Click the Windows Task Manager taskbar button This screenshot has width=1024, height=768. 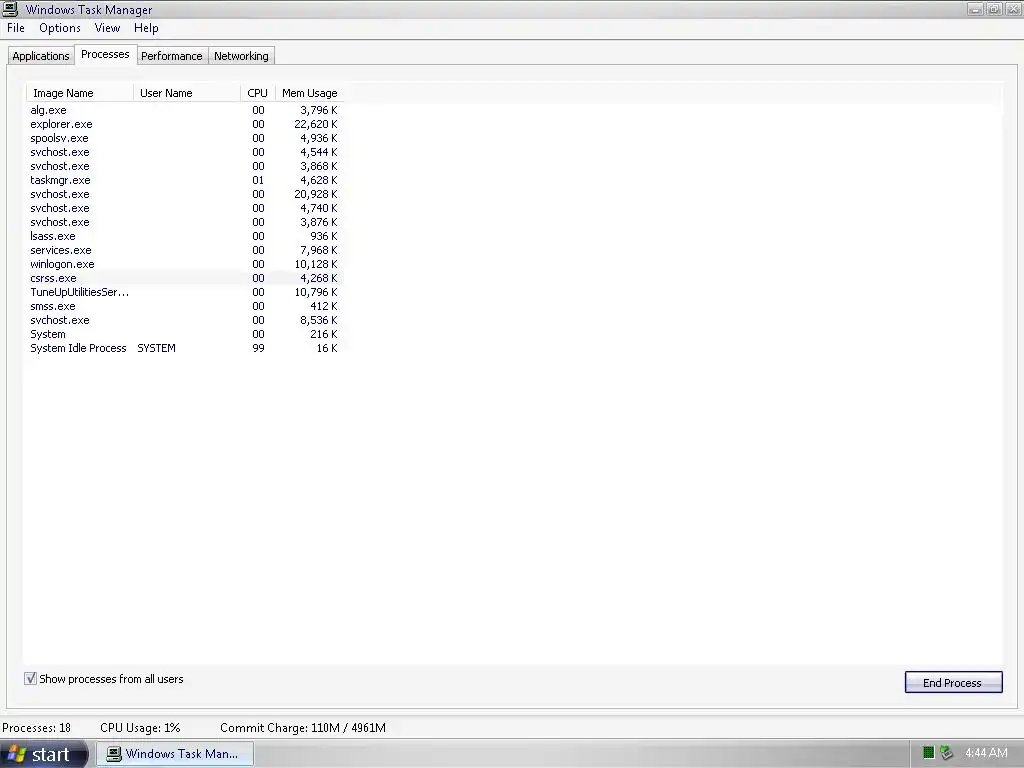pos(175,754)
